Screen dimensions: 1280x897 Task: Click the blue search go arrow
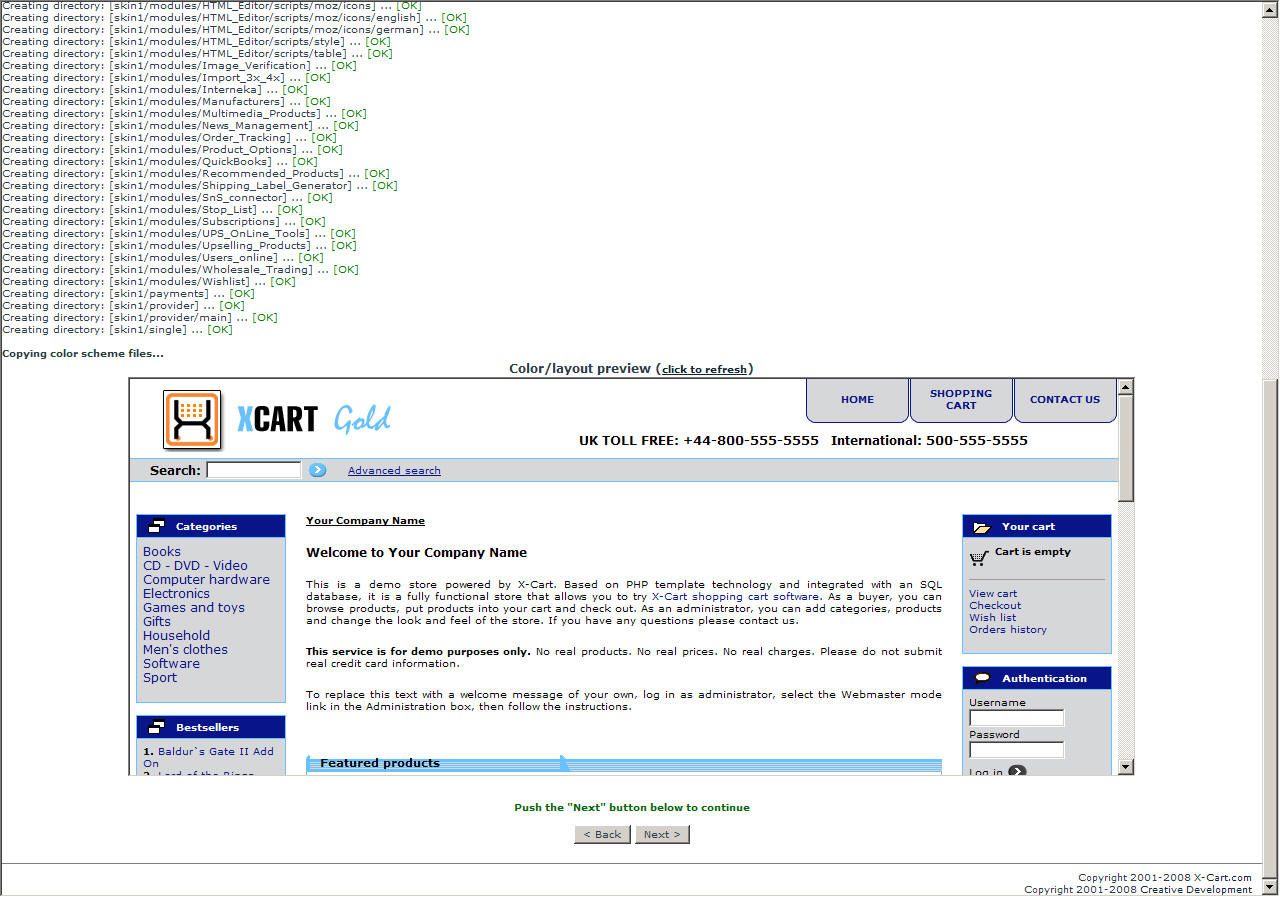click(x=317, y=470)
